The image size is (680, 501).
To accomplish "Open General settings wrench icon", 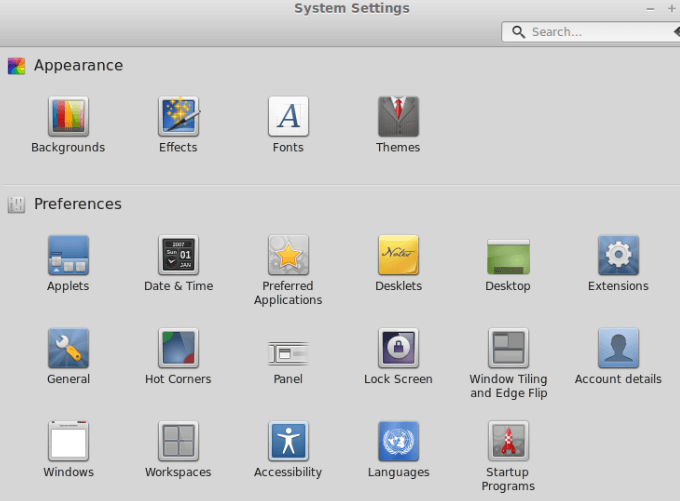I will point(68,348).
